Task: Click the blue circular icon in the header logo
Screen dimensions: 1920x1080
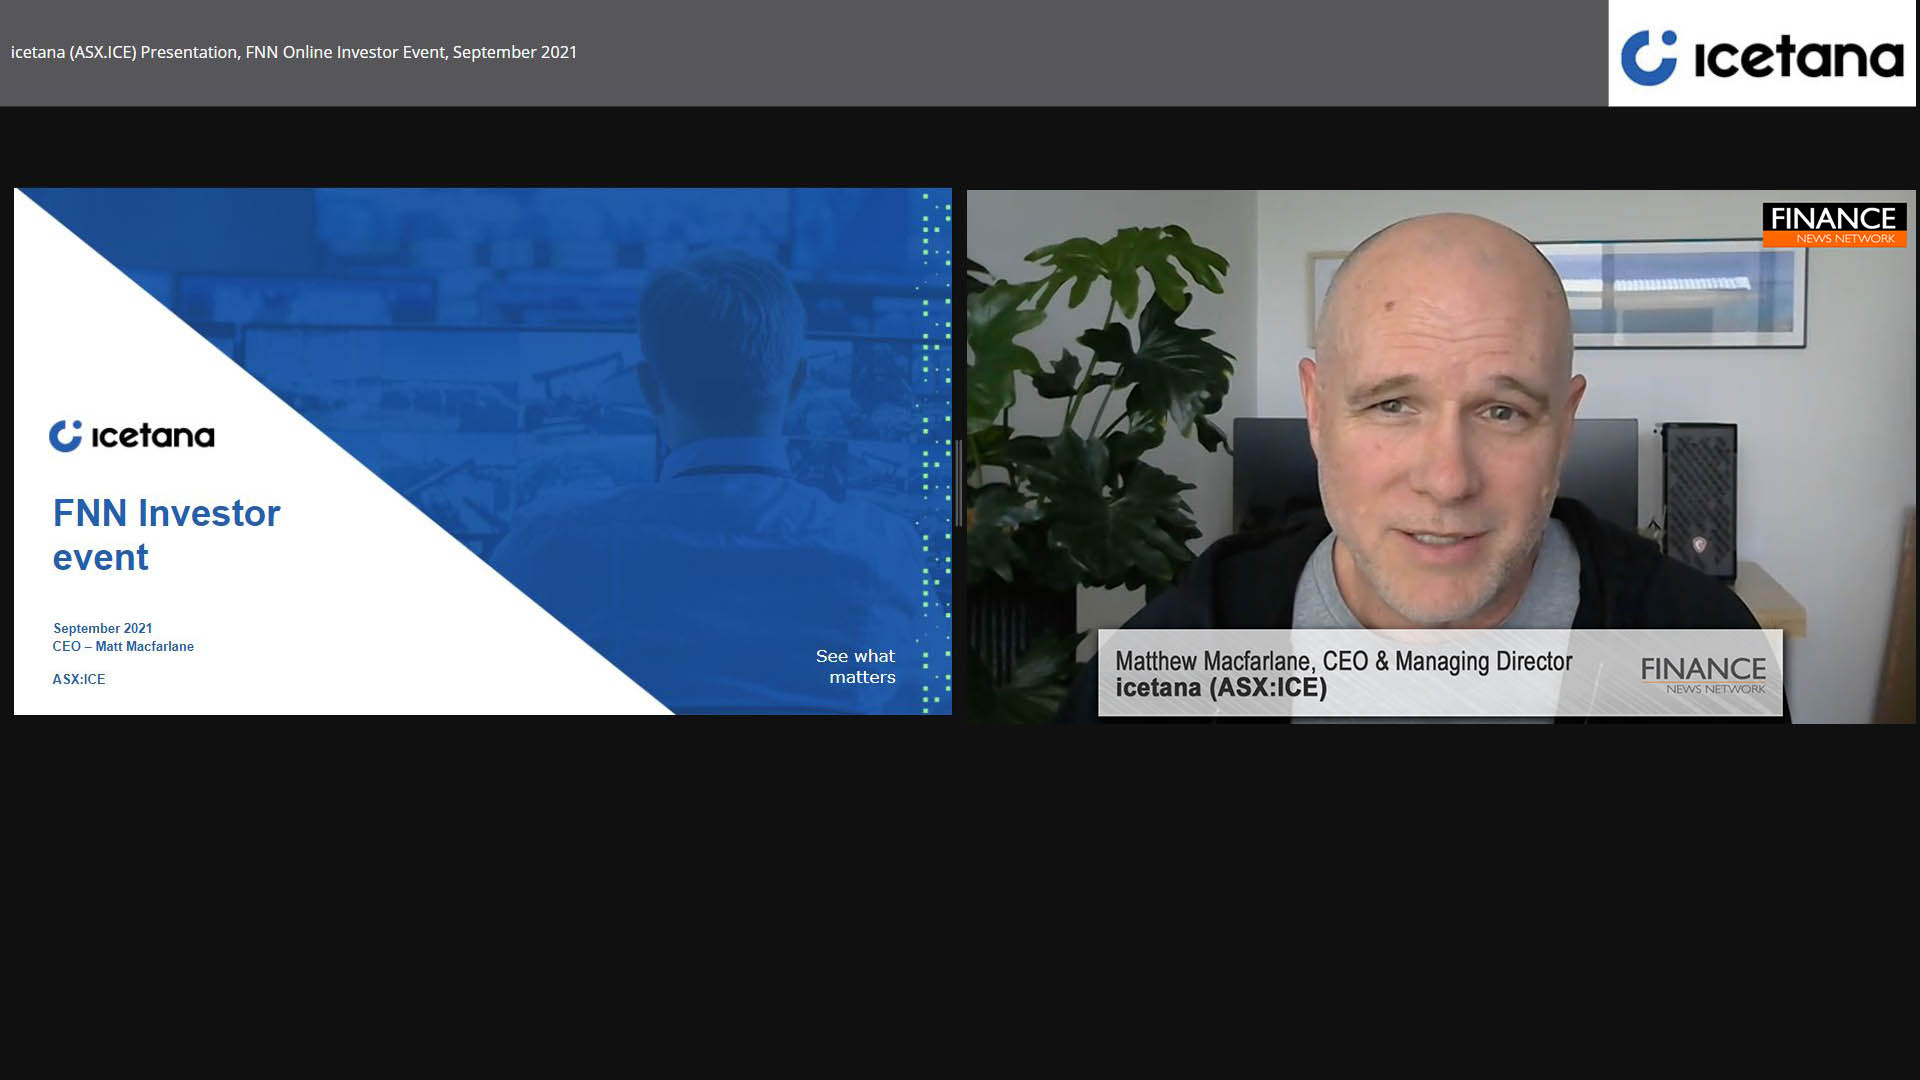Action: (x=1648, y=57)
